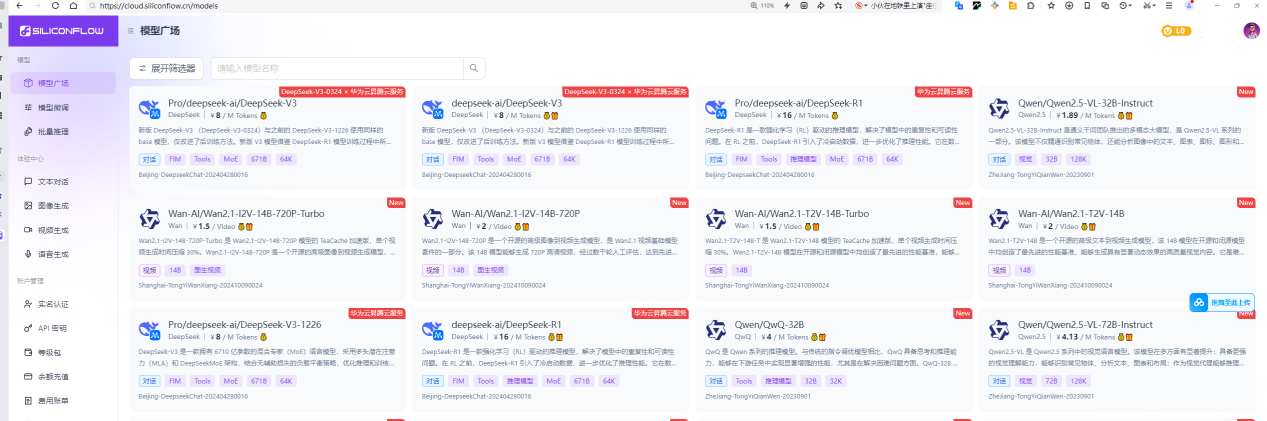1267x421 pixels.
Task: Click the Qwen2.5-VL-32B-Instruct Qwen logo
Action: [1000, 109]
